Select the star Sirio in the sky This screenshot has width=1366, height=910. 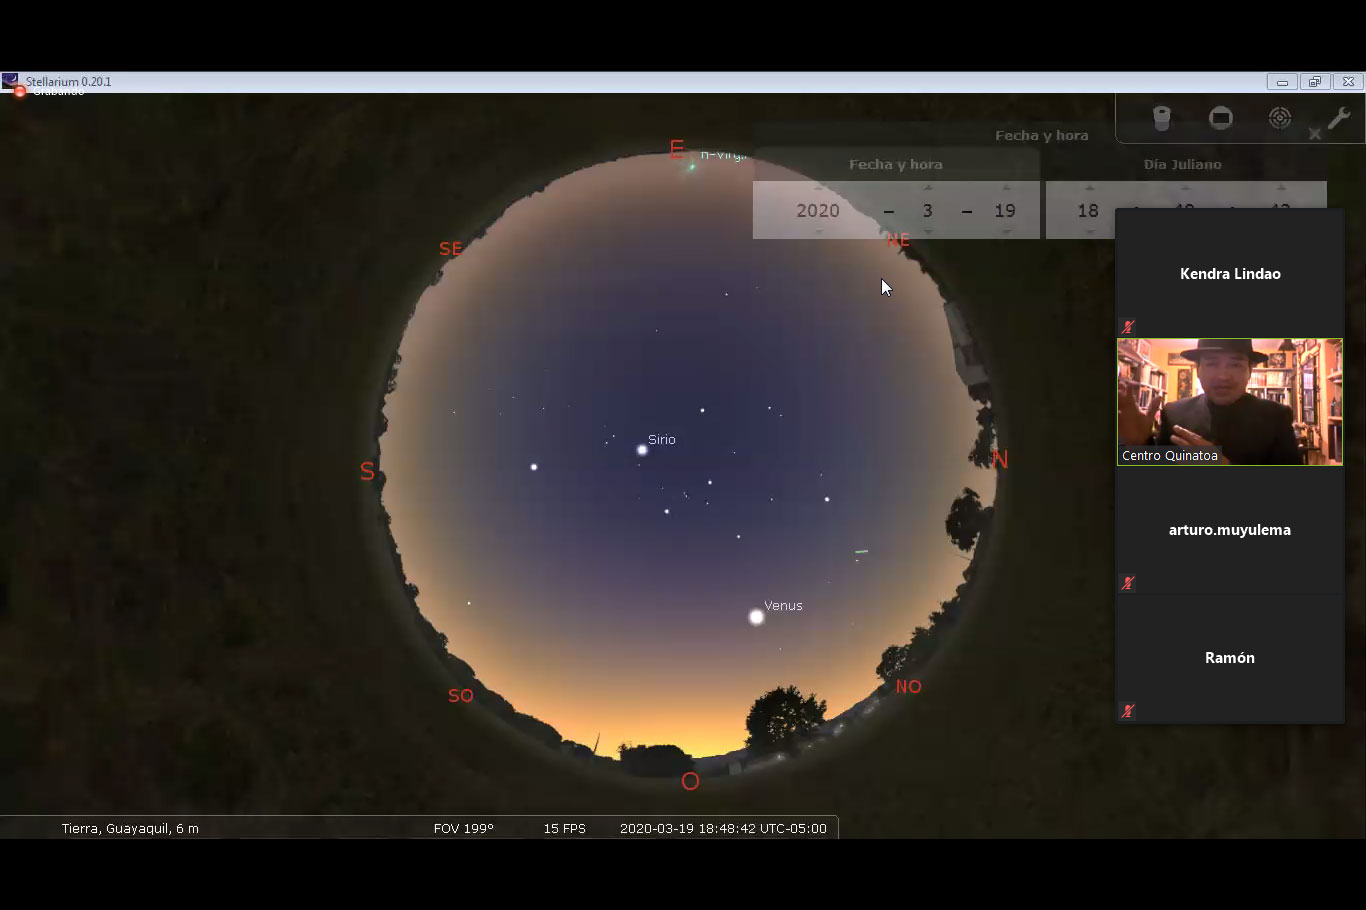click(x=642, y=450)
